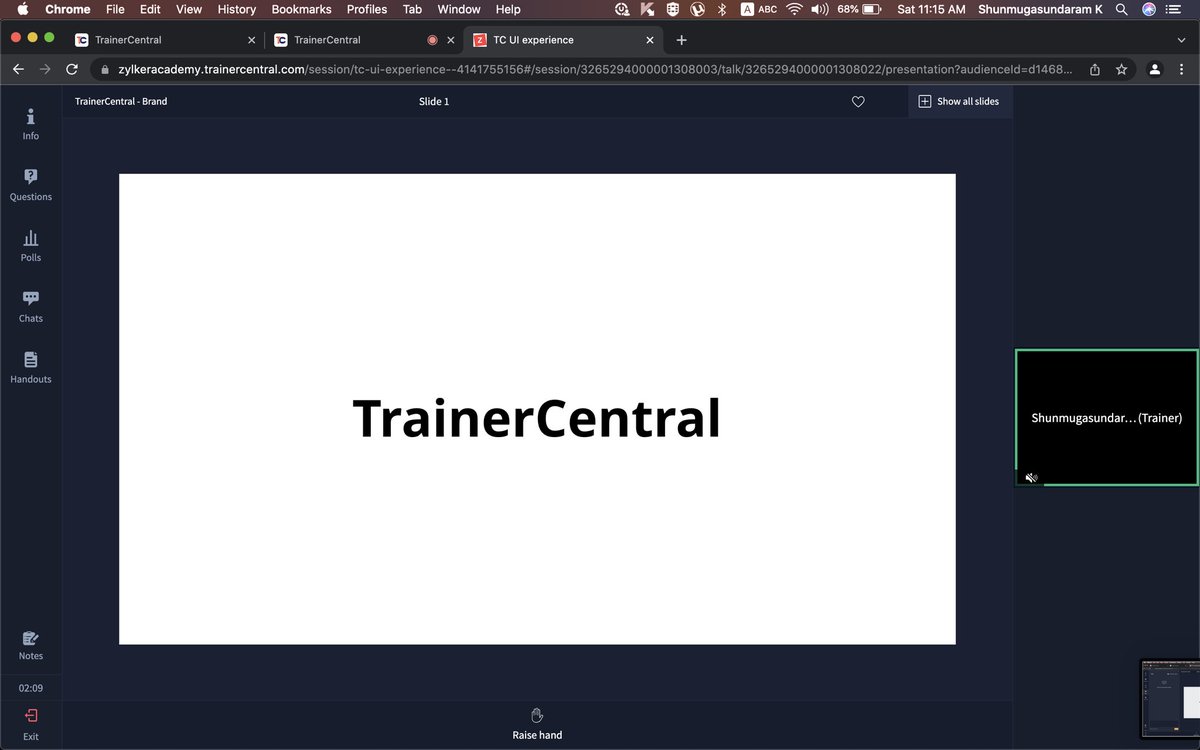Click the 02:09 session timer

[31, 688]
